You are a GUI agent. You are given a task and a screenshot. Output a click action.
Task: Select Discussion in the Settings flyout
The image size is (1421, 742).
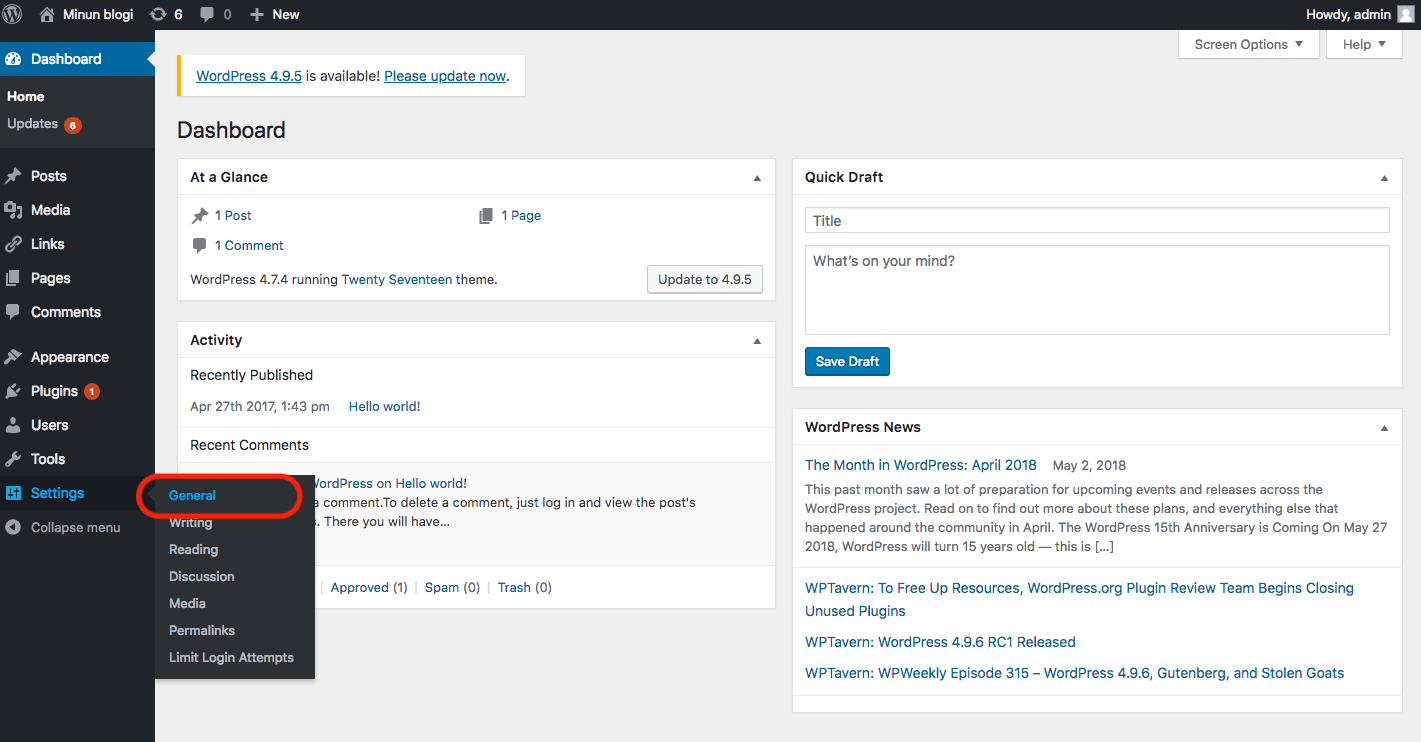coord(201,576)
